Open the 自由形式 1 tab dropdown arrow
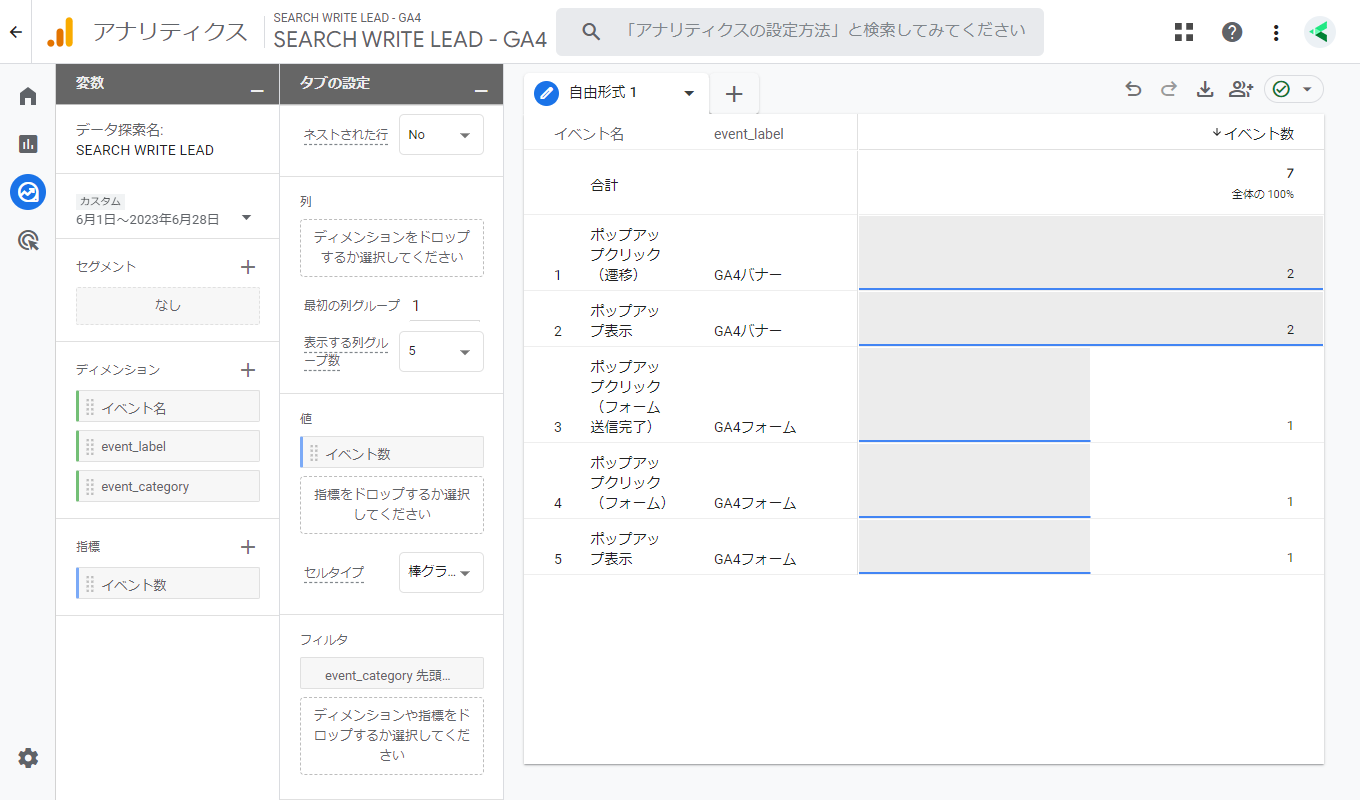 (x=689, y=93)
